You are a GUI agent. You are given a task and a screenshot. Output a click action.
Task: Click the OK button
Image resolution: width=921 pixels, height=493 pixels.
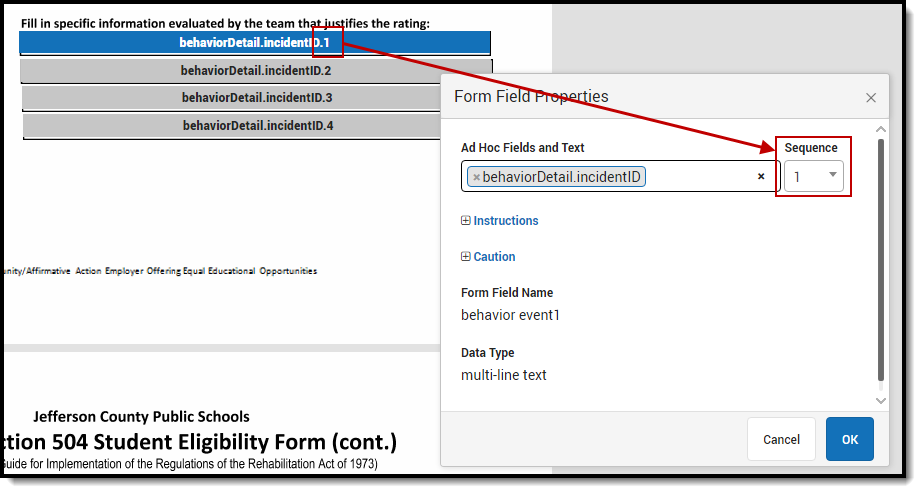[849, 439]
